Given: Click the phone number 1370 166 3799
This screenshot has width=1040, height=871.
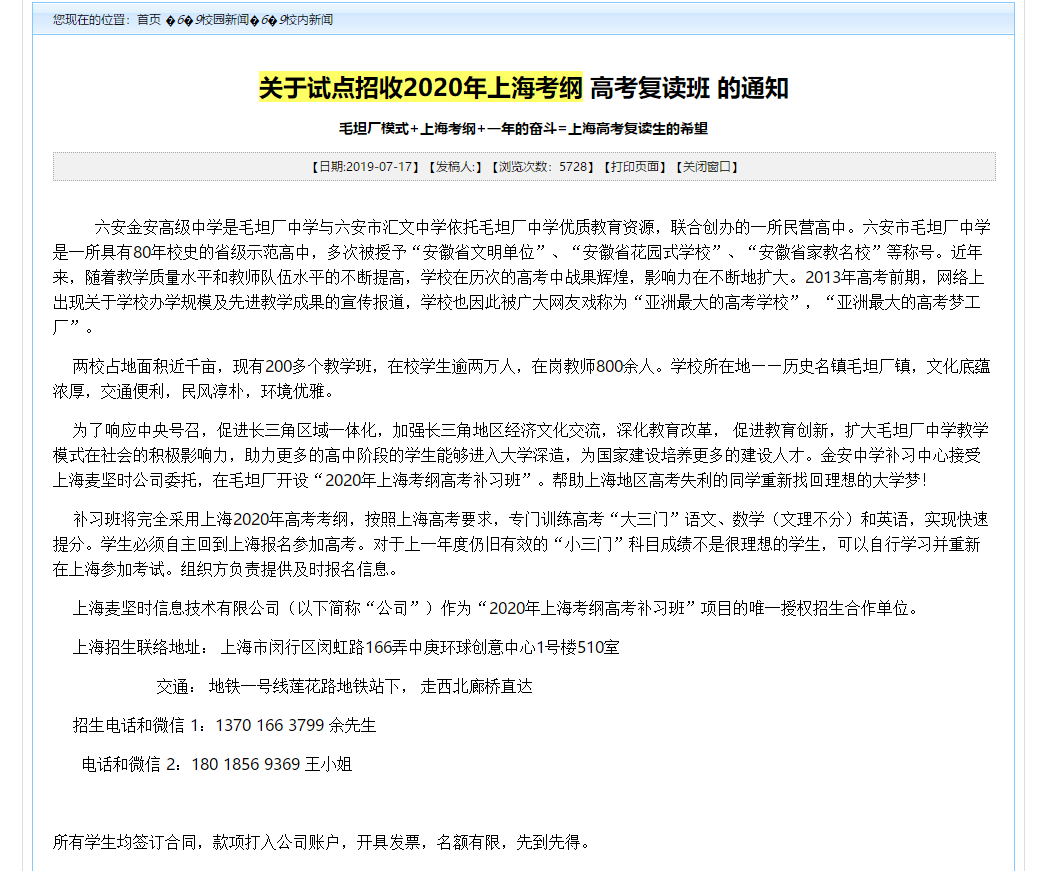Looking at the screenshot, I should click(269, 725).
